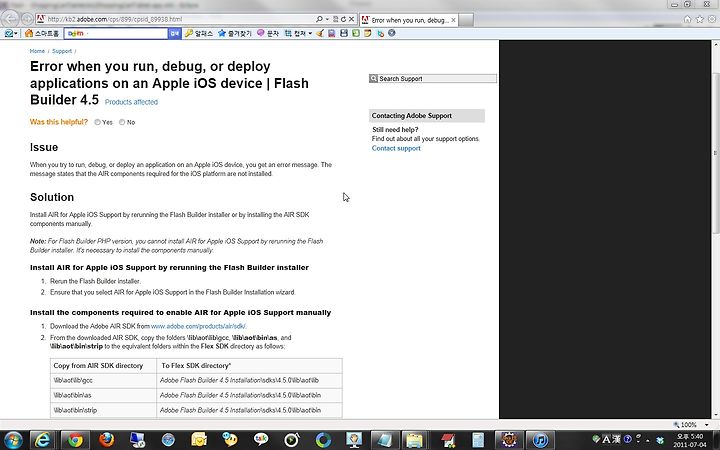Screen dimensions: 720x450
Task: Select the No radio for Was this helpful
Action: click(x=122, y=122)
